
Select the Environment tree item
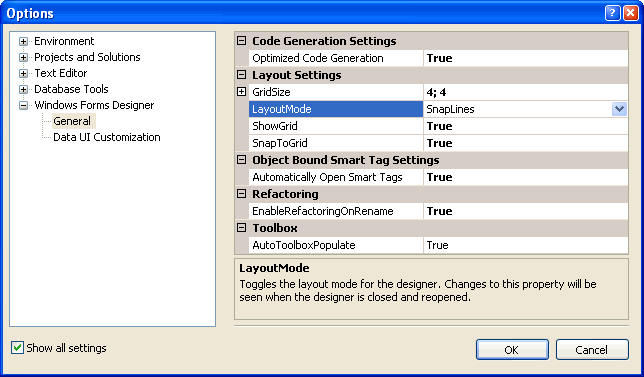[x=64, y=41]
